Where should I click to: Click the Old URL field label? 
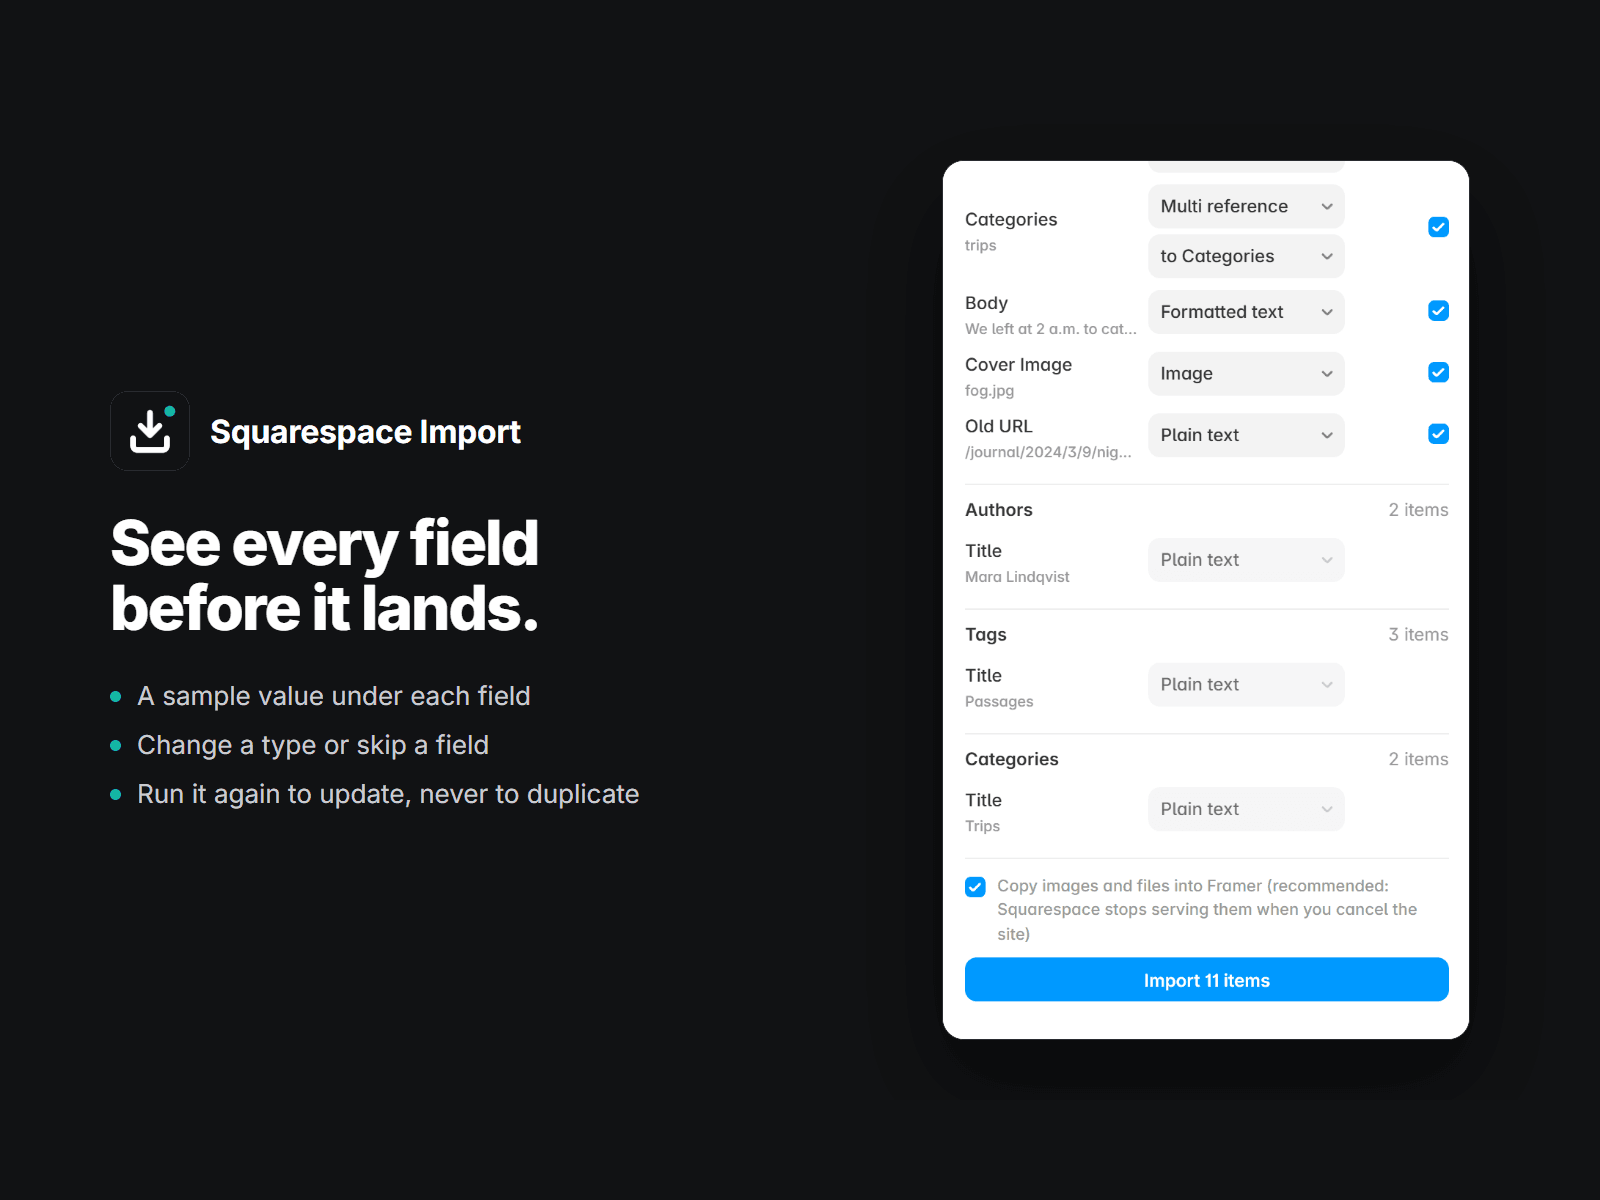998,426
